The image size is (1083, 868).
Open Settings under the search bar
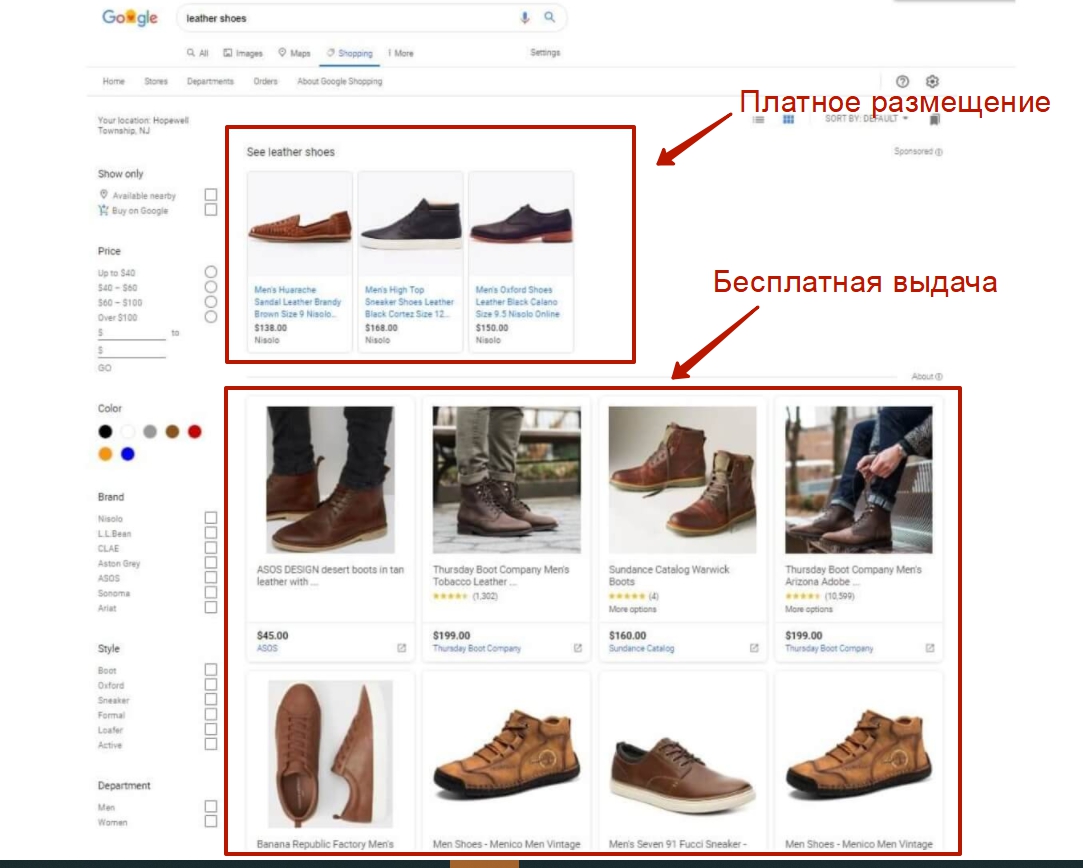pyautogui.click(x=545, y=52)
